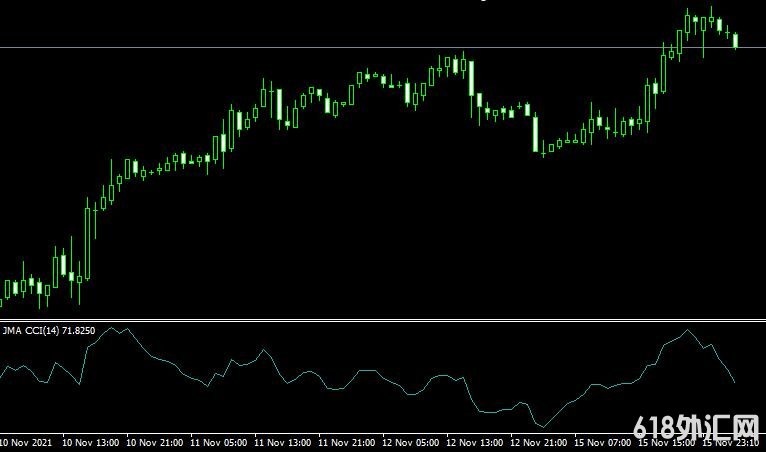
Task: Click the 15 Nov 07:00 time label
Action: pos(602,443)
